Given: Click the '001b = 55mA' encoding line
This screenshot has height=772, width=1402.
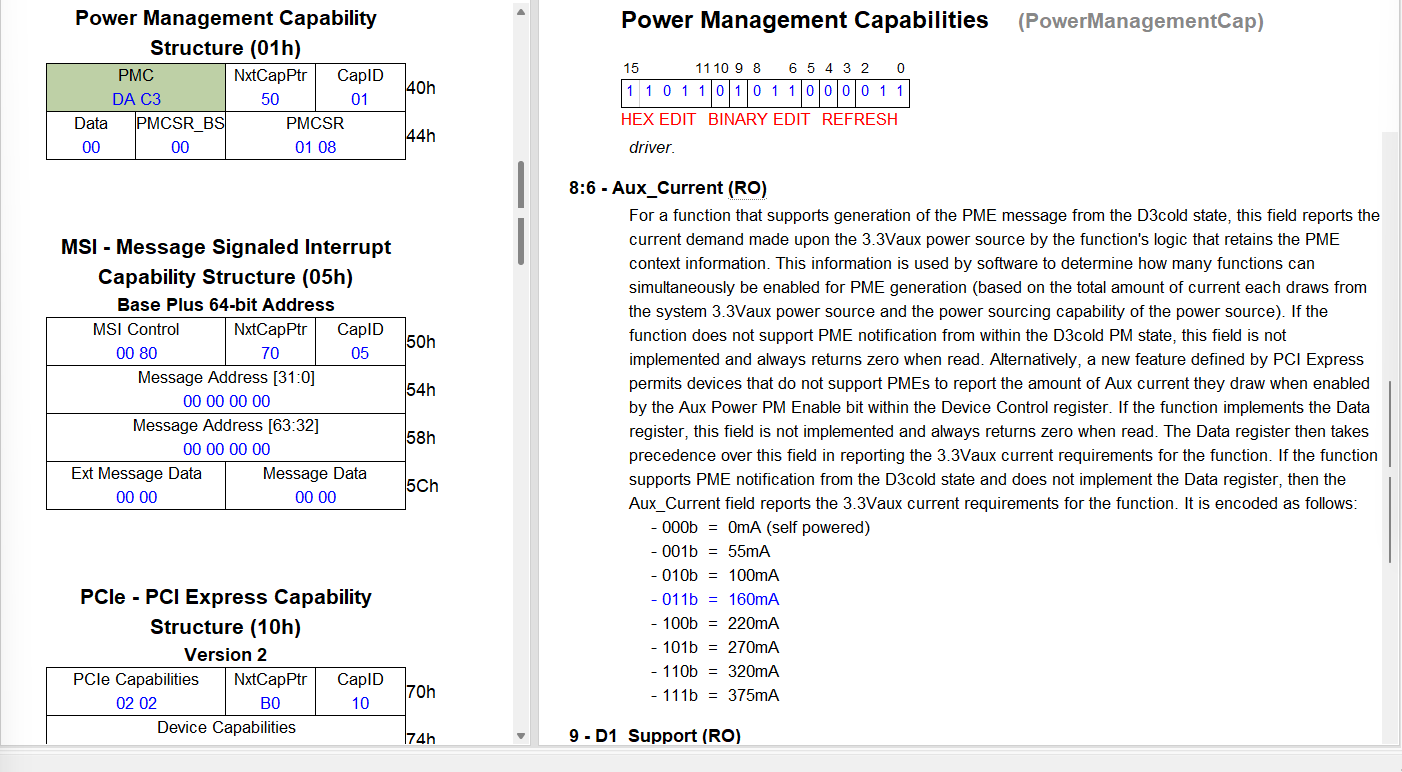Looking at the screenshot, I should click(x=710, y=551).
